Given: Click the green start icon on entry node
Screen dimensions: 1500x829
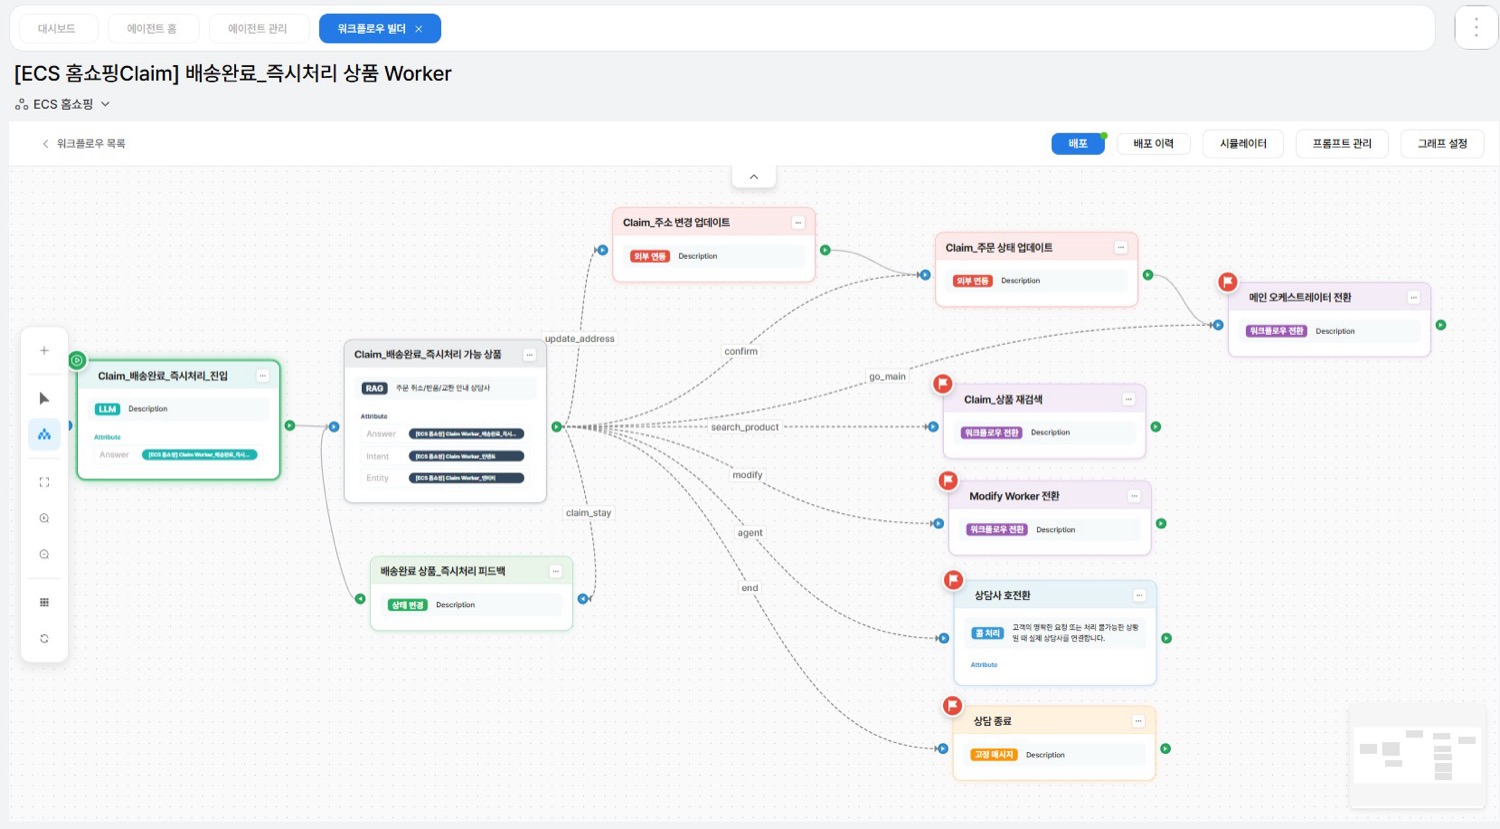Looking at the screenshot, I should point(77,360).
